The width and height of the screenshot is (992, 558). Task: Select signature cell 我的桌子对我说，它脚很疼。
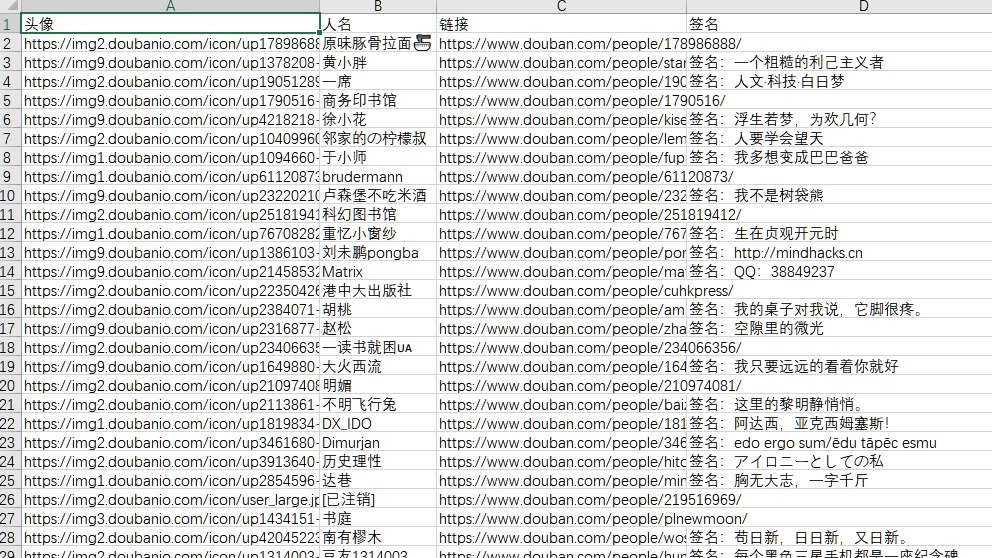(x=839, y=309)
